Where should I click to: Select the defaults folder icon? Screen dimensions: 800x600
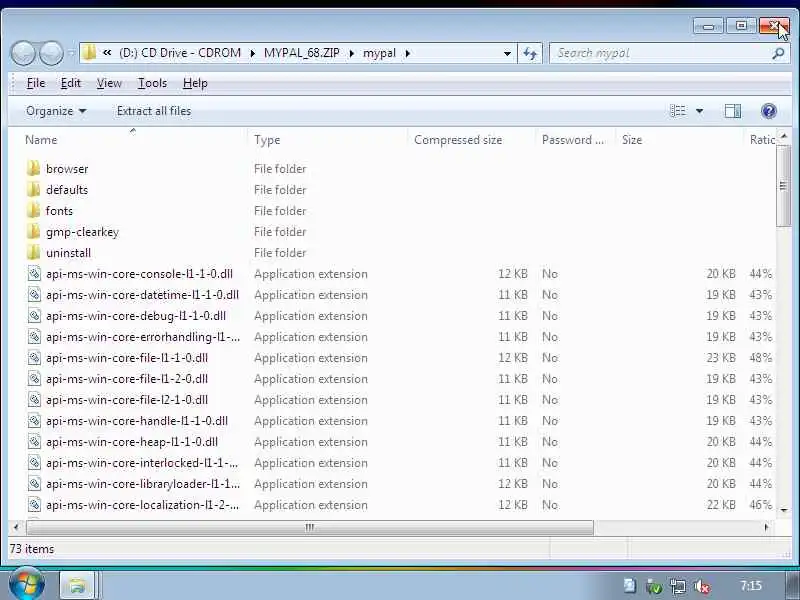34,189
